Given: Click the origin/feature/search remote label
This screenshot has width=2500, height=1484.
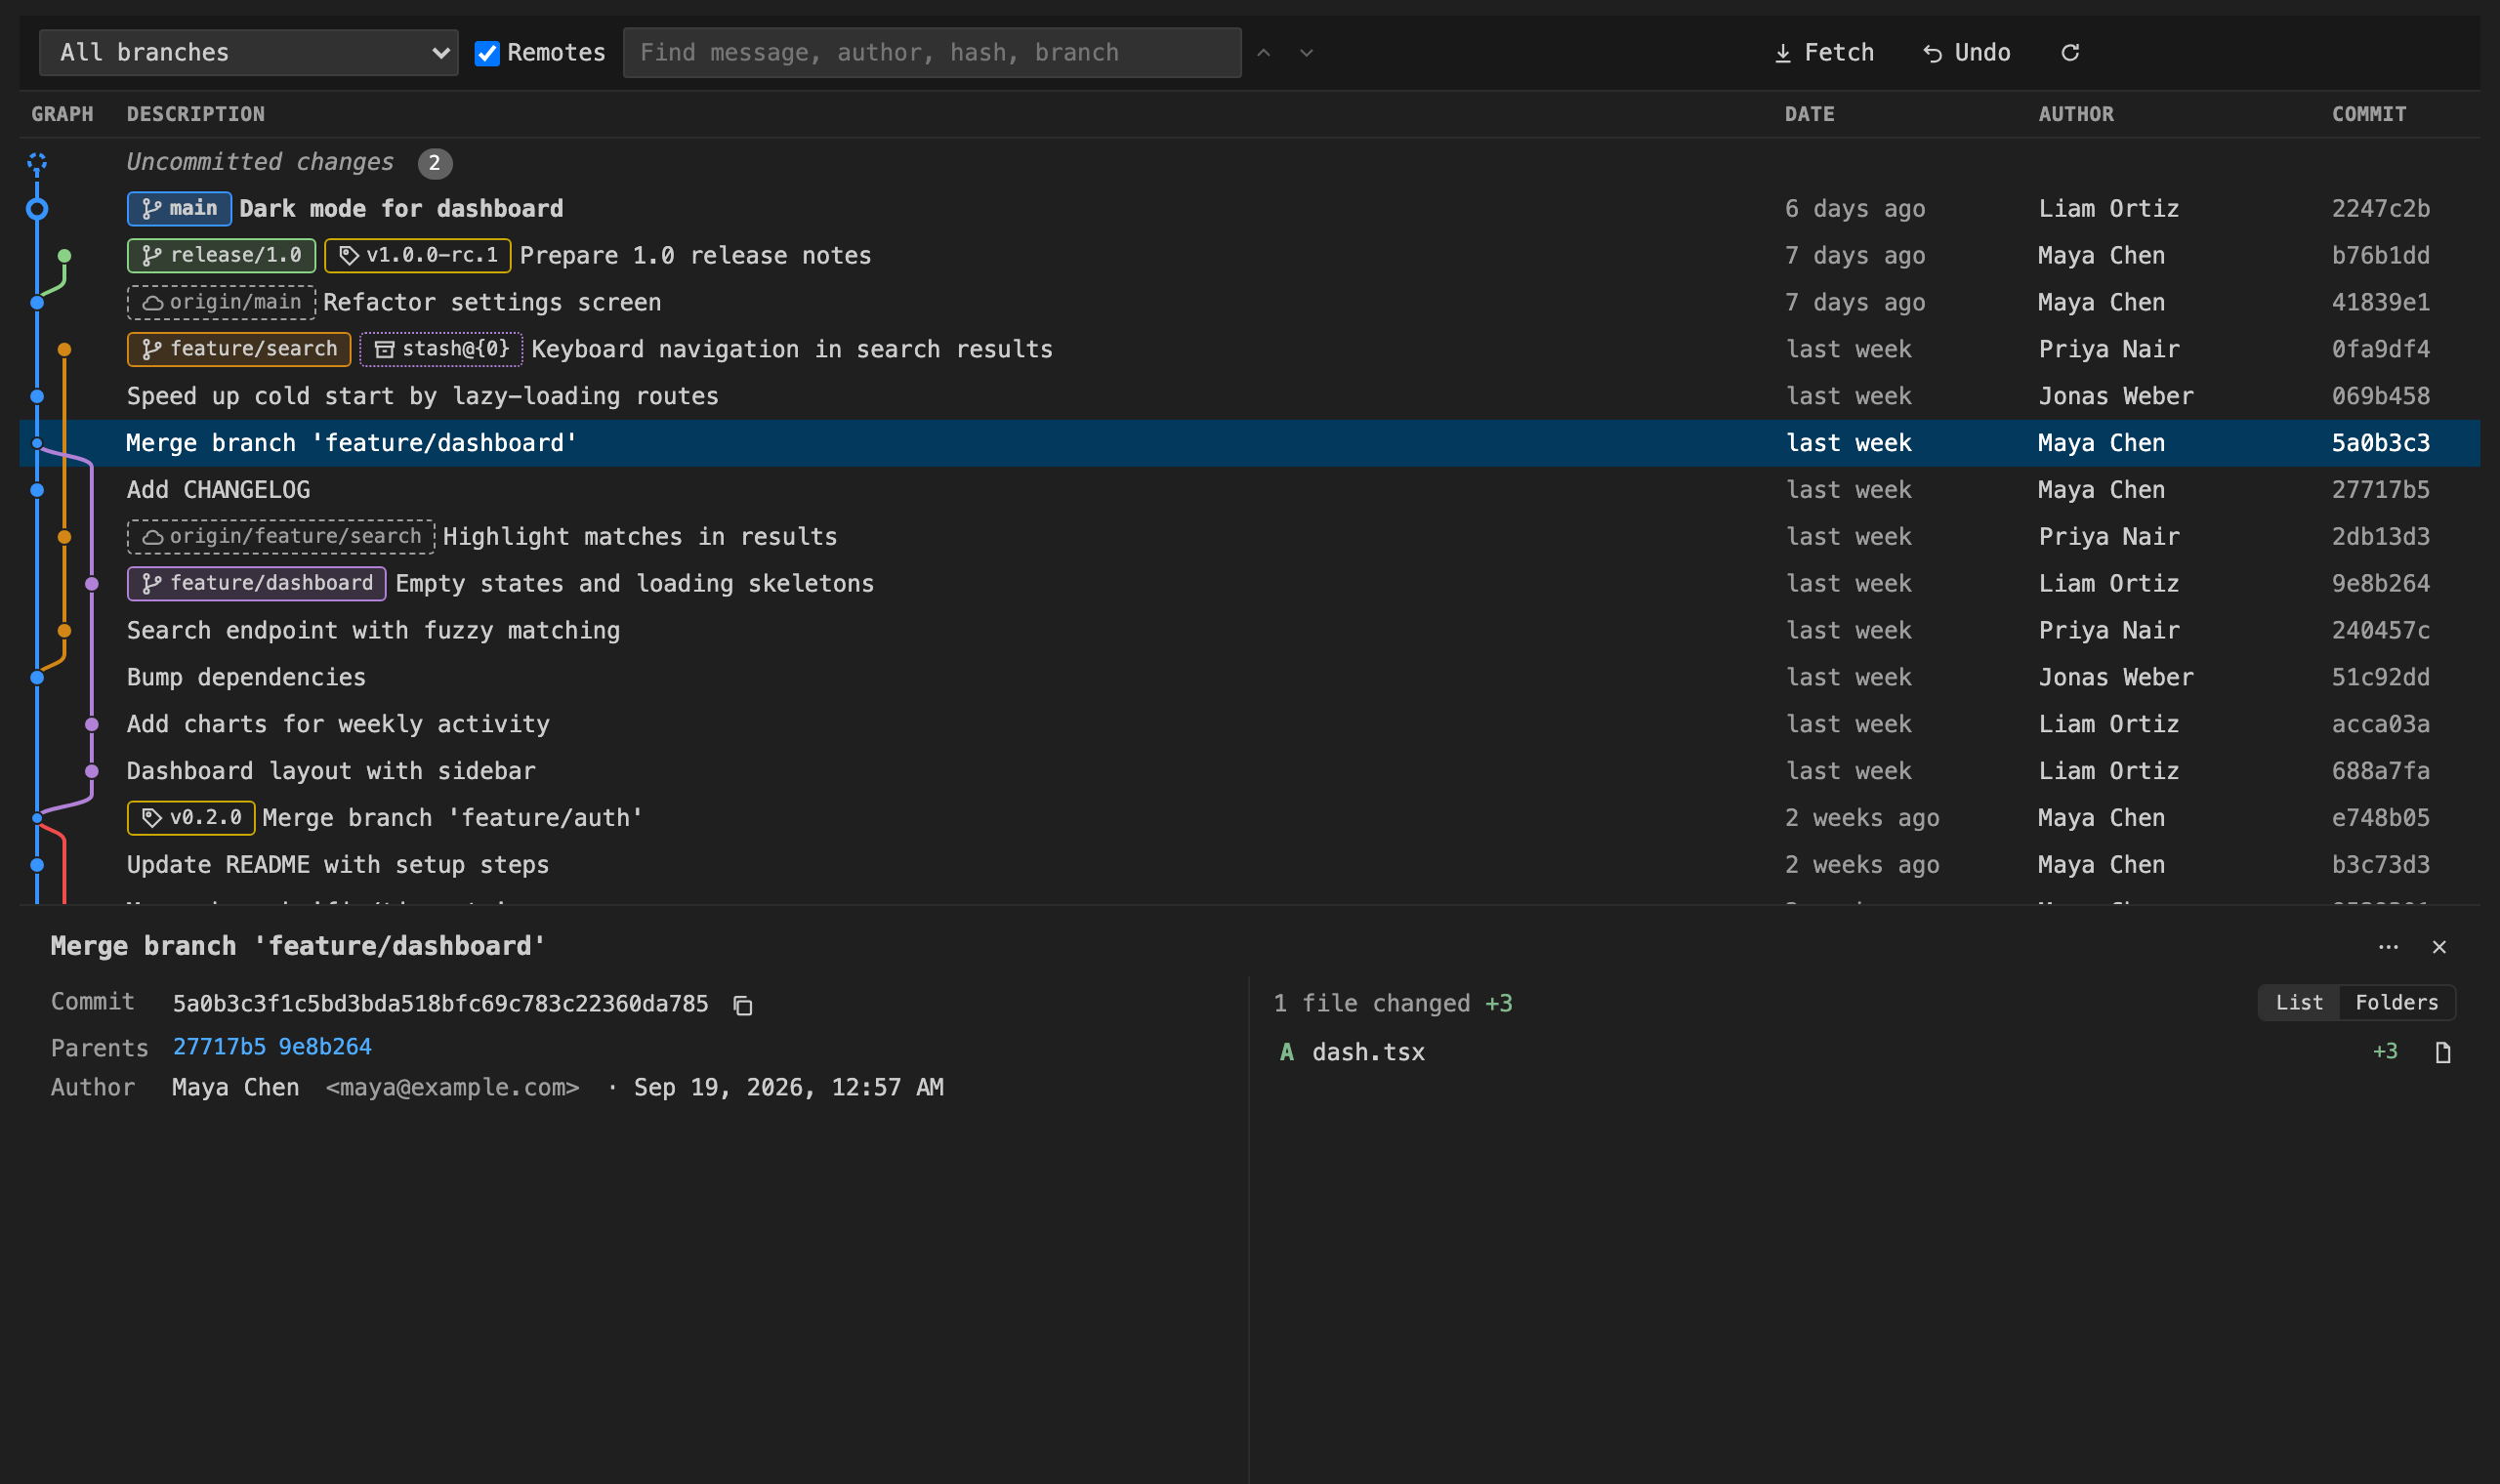Looking at the screenshot, I should tap(281, 537).
